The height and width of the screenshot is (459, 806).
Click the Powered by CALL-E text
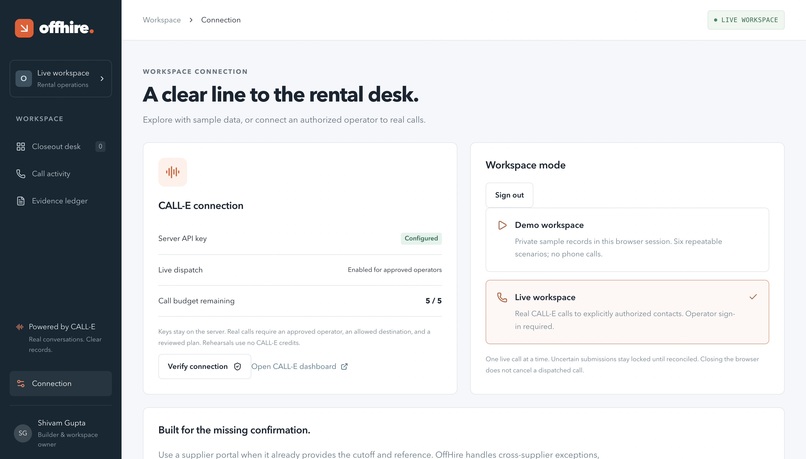pyautogui.click(x=62, y=327)
